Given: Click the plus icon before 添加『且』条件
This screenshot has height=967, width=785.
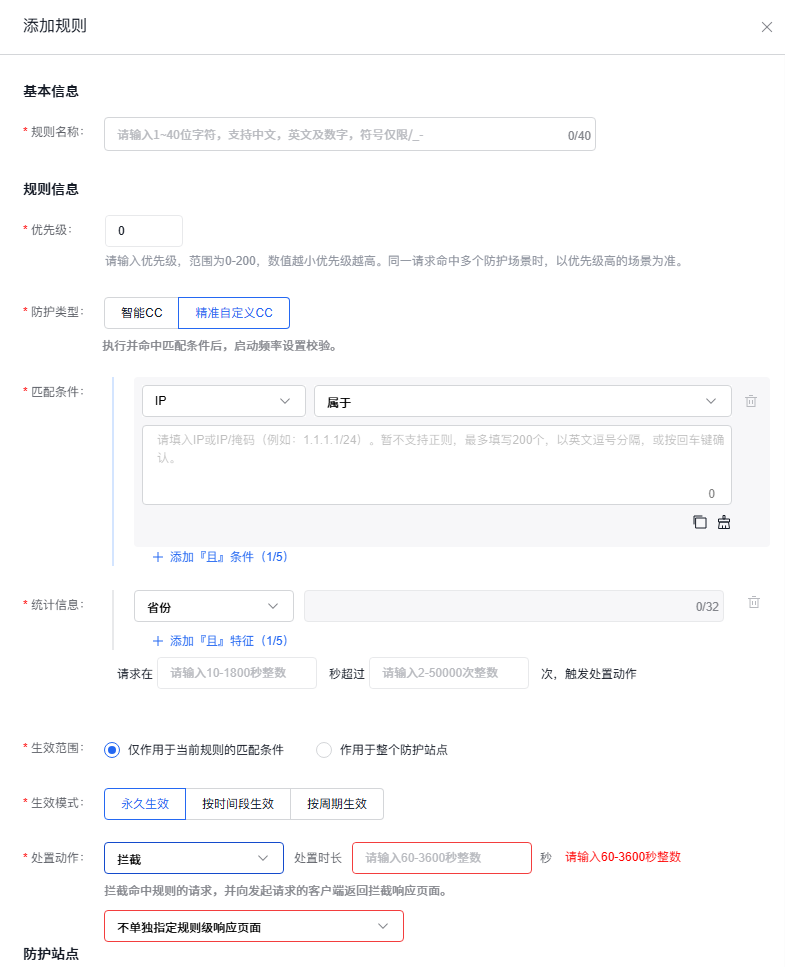Looking at the screenshot, I should (158, 557).
